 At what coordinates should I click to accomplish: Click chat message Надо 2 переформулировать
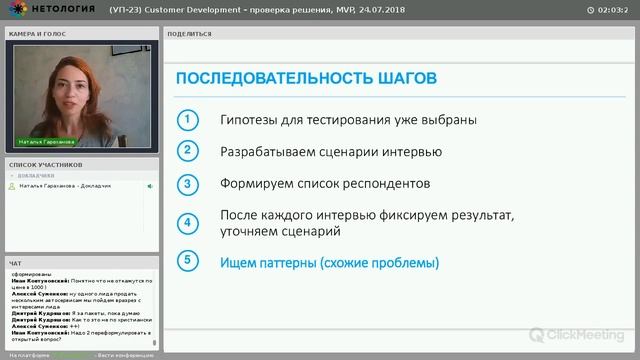click(x=81, y=336)
